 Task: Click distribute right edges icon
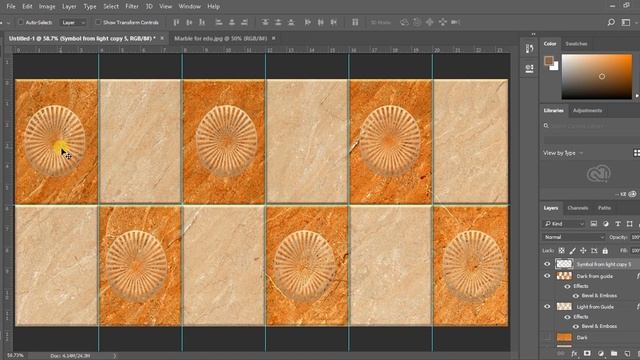(x=333, y=22)
